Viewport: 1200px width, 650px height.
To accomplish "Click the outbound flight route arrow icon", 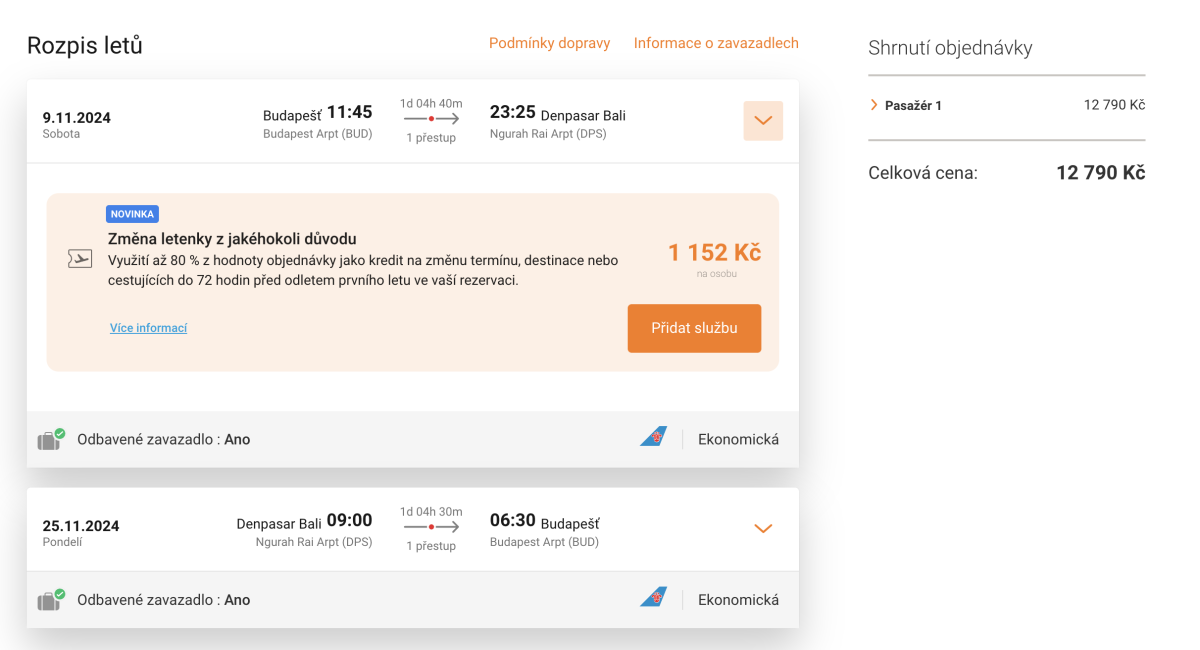I will pos(431,119).
